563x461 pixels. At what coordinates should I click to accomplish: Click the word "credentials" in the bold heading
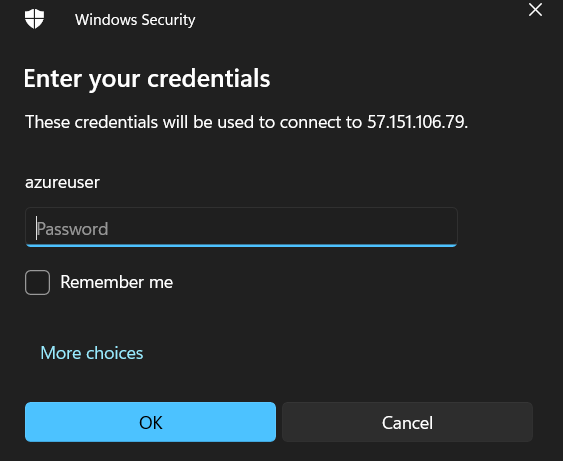click(x=209, y=78)
